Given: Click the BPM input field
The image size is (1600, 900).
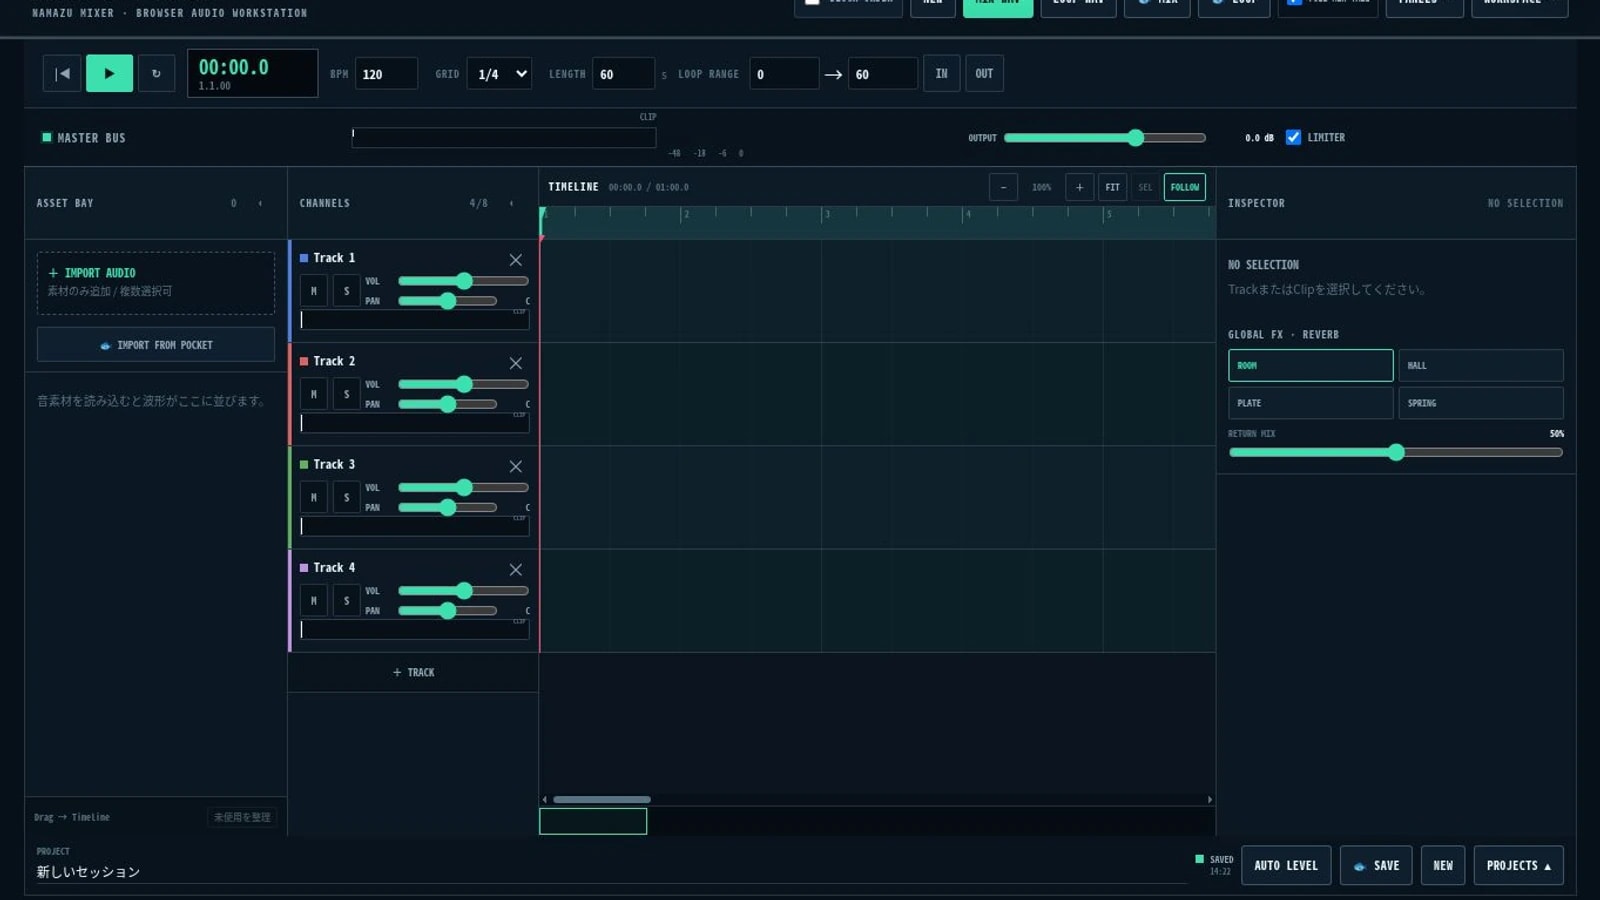Looking at the screenshot, I should point(386,74).
